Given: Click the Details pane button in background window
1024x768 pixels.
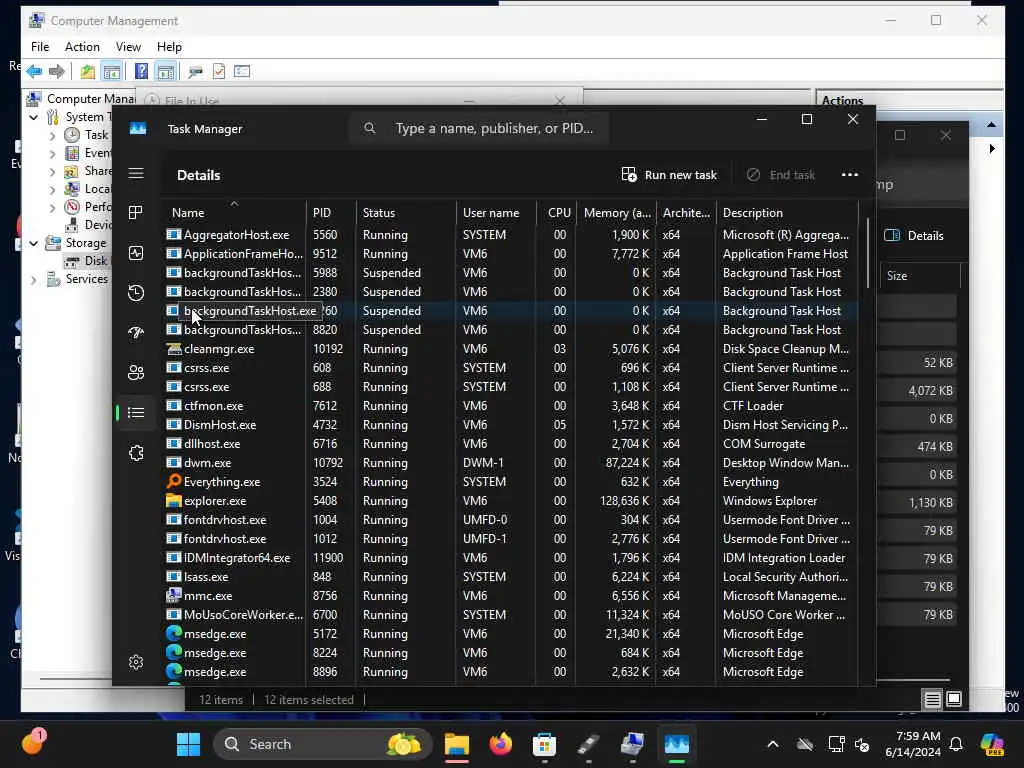Looking at the screenshot, I should tap(914, 236).
